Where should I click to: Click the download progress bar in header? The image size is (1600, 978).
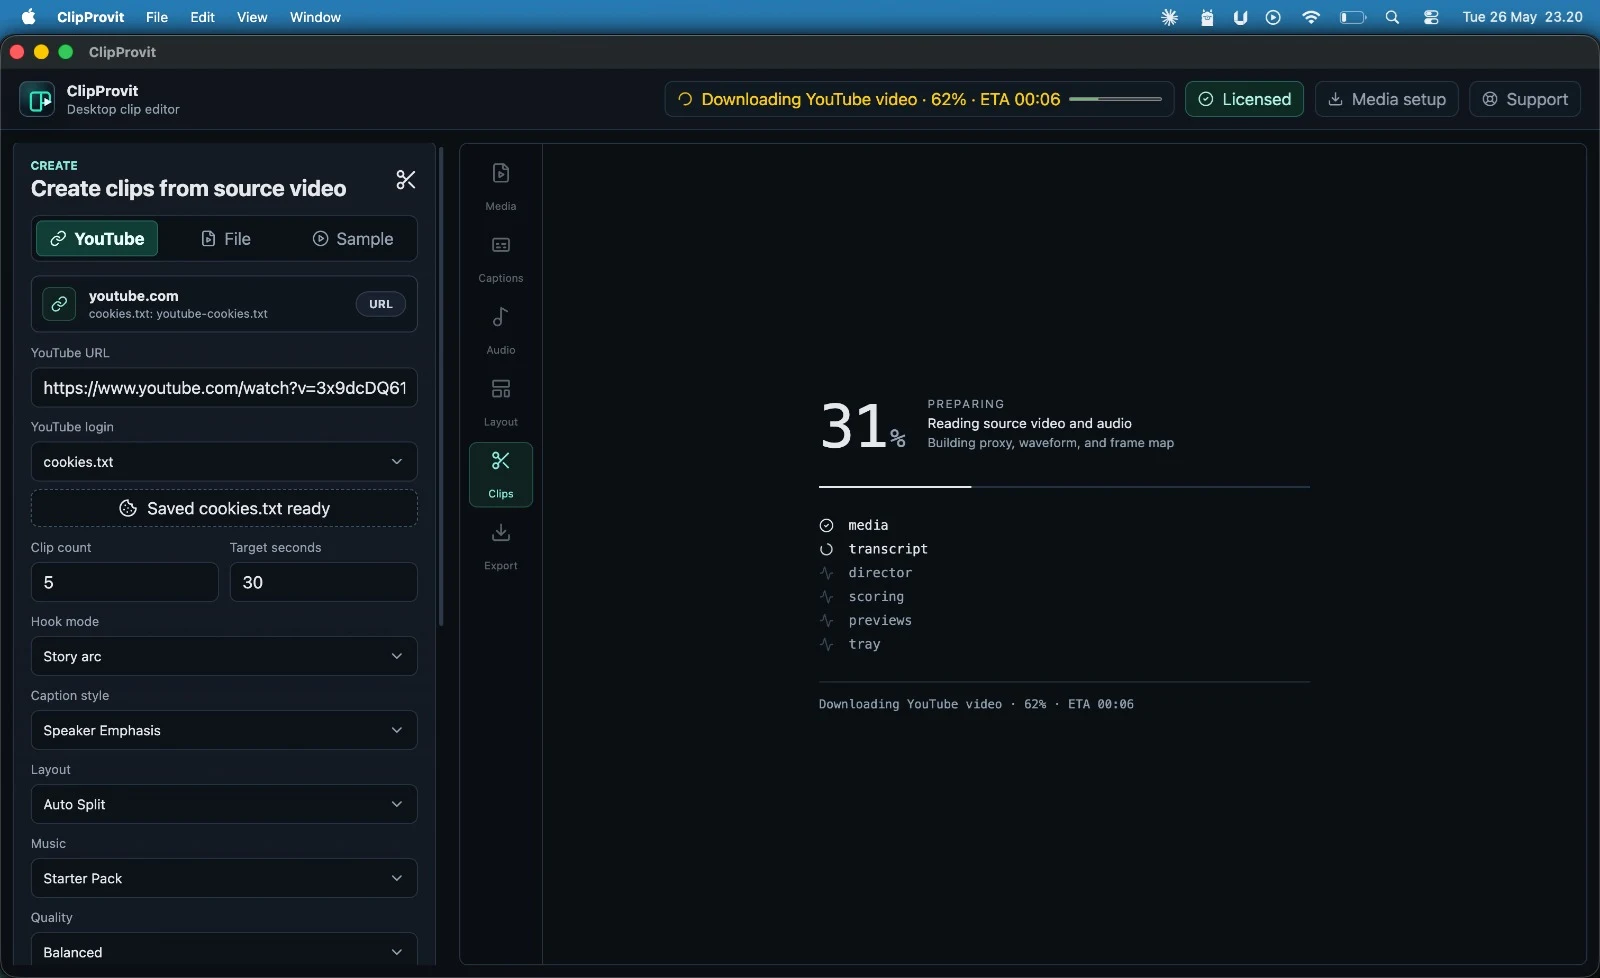click(1115, 99)
